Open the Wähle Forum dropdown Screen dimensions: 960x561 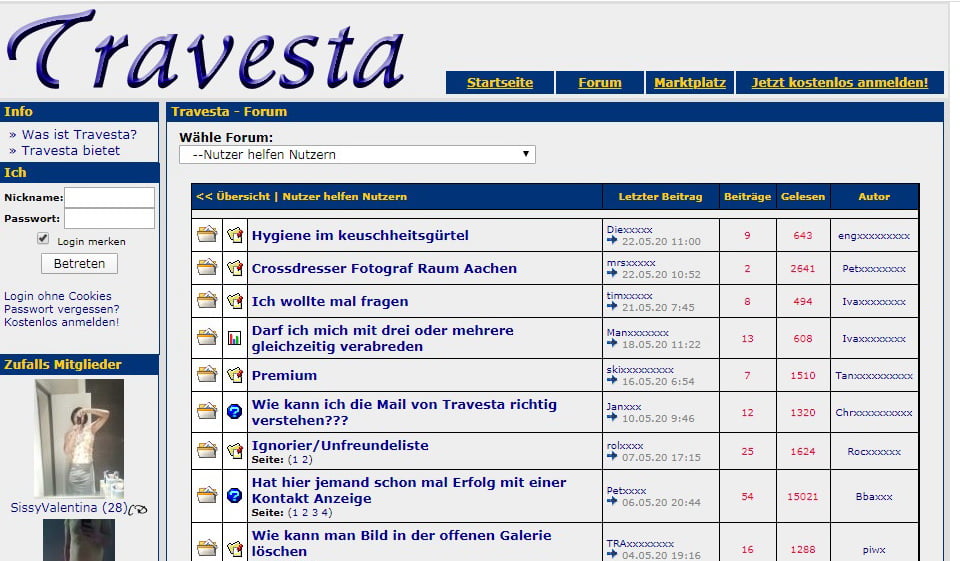pos(357,155)
